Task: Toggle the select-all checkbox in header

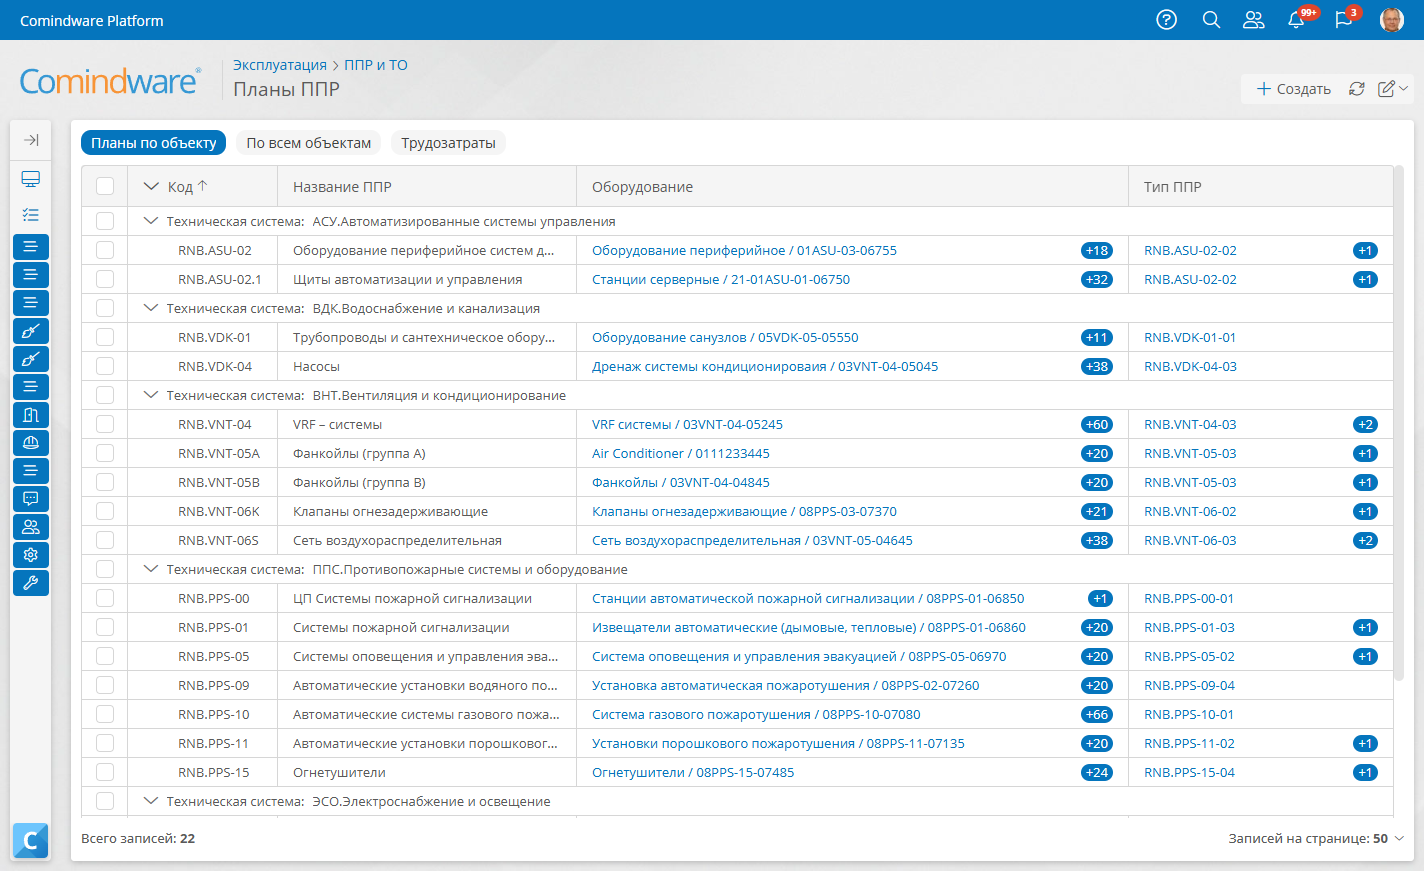Action: 105,186
